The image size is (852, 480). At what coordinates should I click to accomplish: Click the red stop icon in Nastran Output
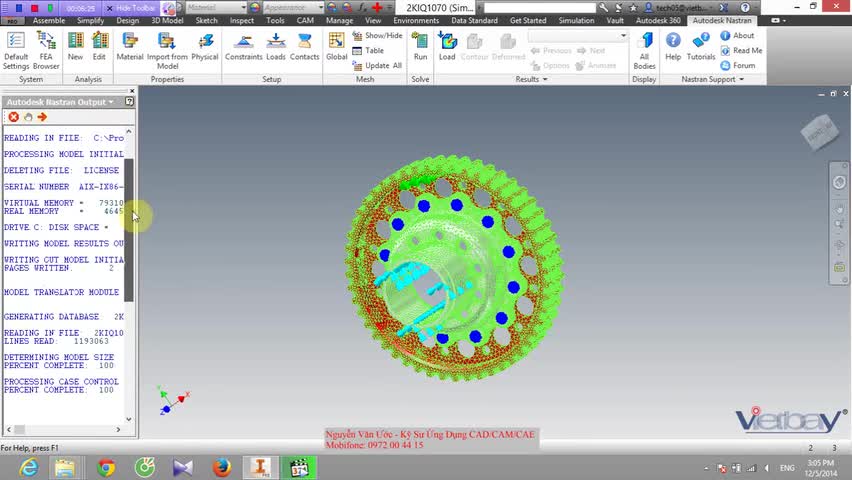coord(14,117)
